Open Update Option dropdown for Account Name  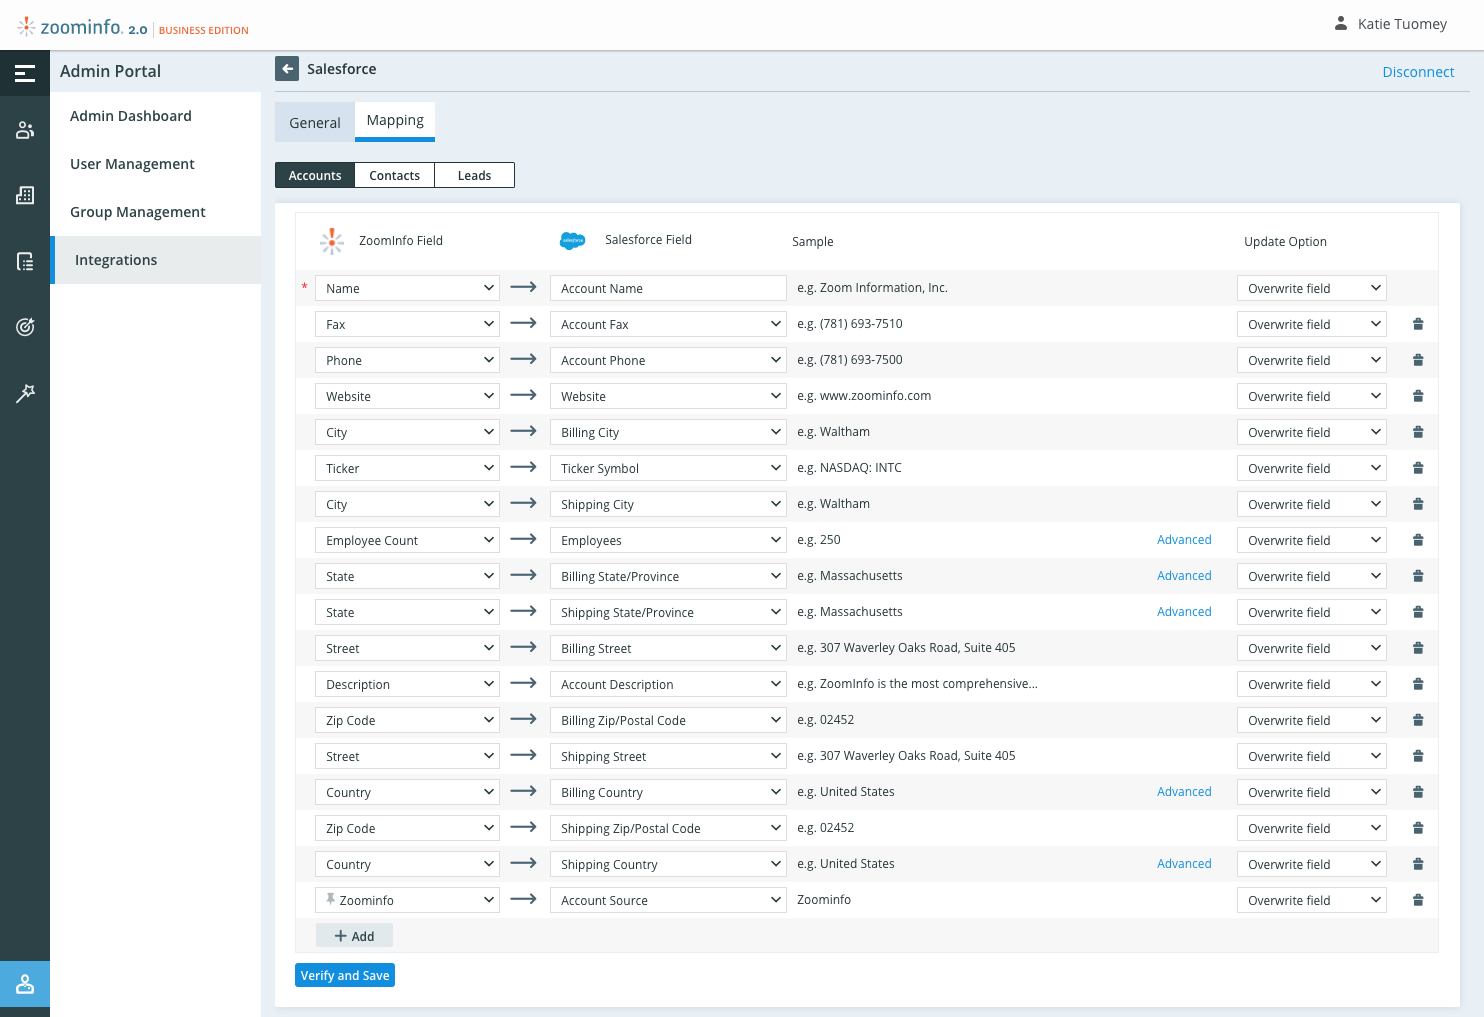coord(1312,288)
